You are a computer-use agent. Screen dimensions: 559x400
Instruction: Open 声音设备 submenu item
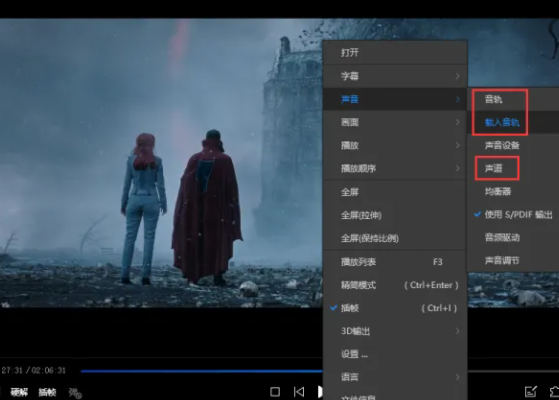(x=513, y=145)
